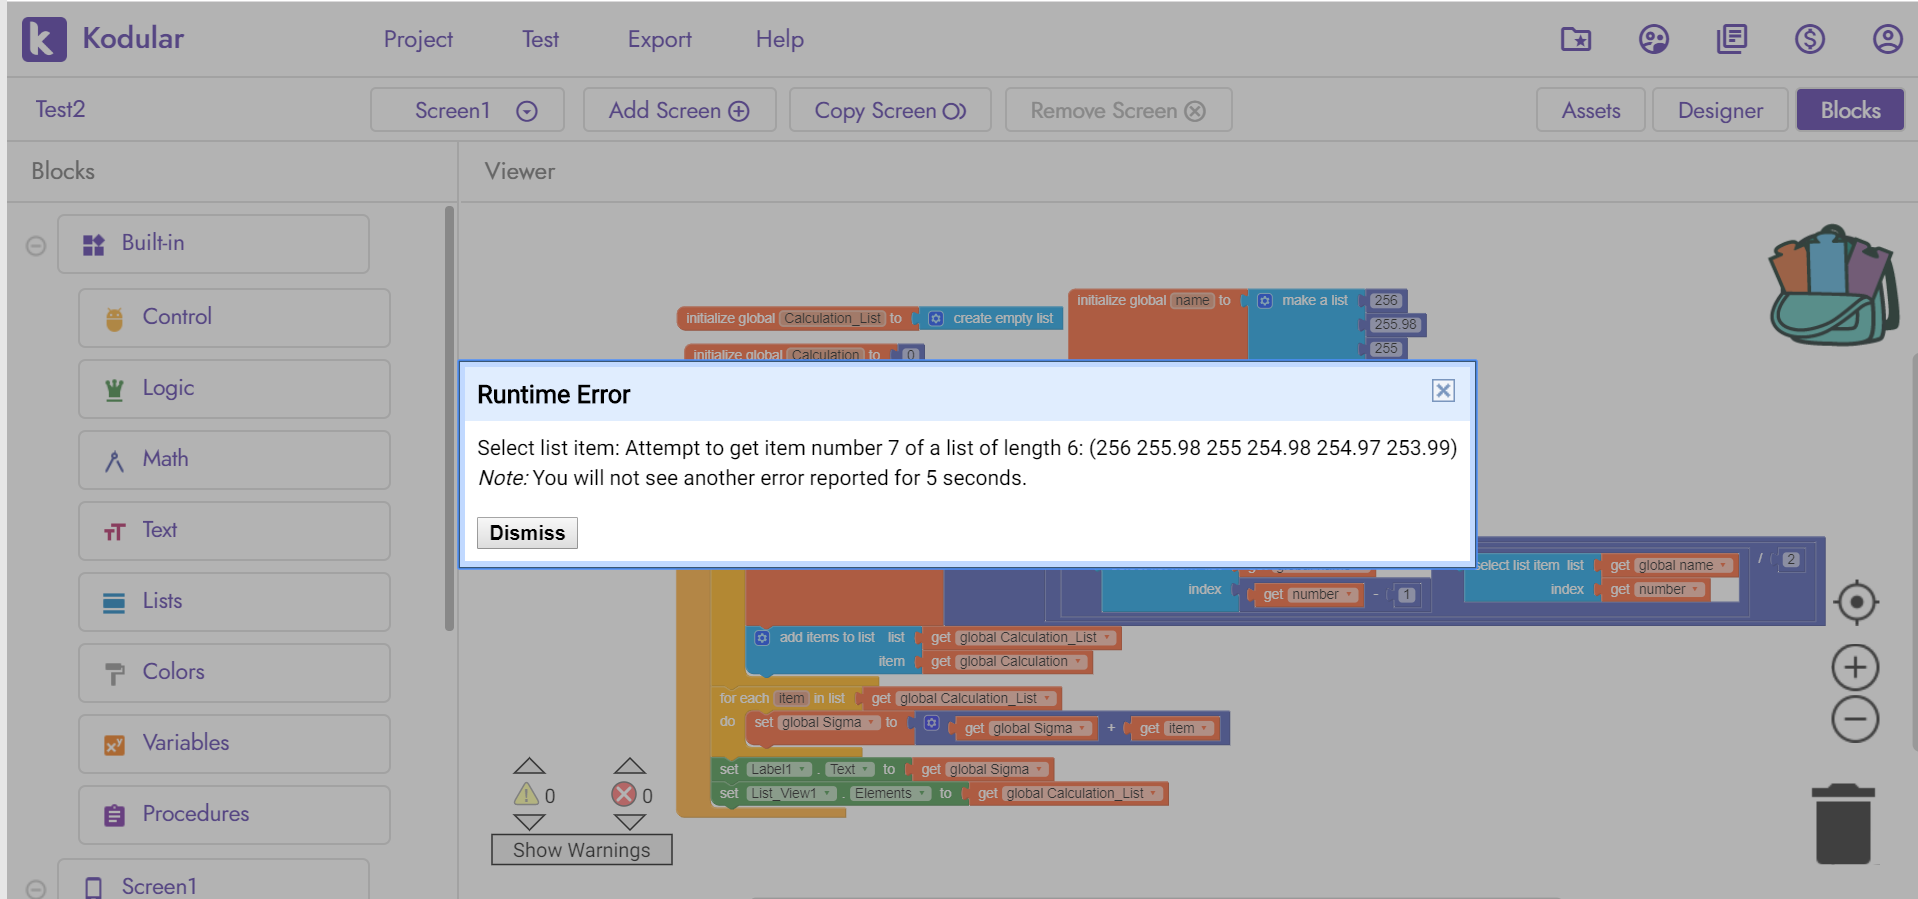
Task: Click the Kodular logo icon
Action: pos(44,39)
